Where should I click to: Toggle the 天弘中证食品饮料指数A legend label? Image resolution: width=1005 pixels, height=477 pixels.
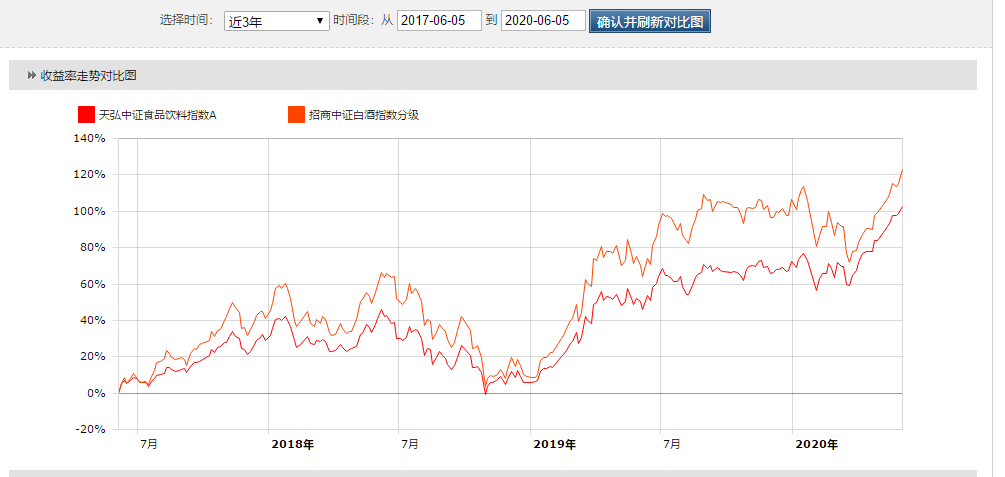click(x=157, y=115)
